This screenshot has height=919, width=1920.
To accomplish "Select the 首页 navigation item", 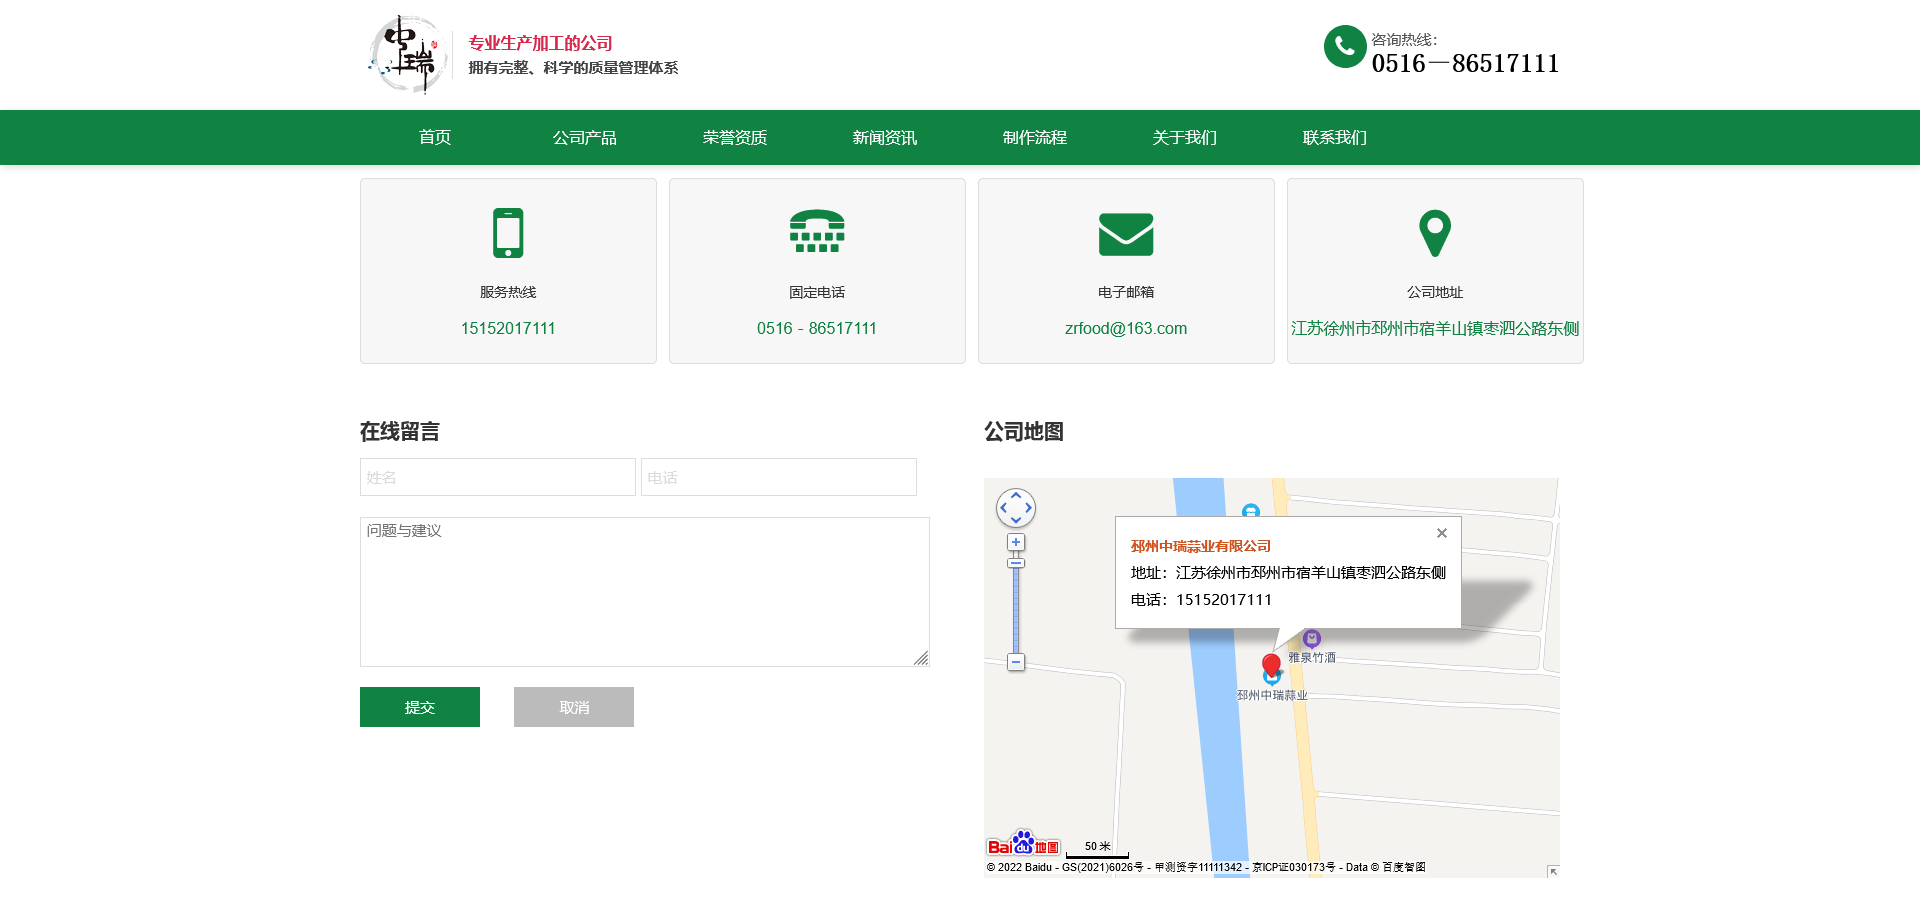I will coord(434,137).
